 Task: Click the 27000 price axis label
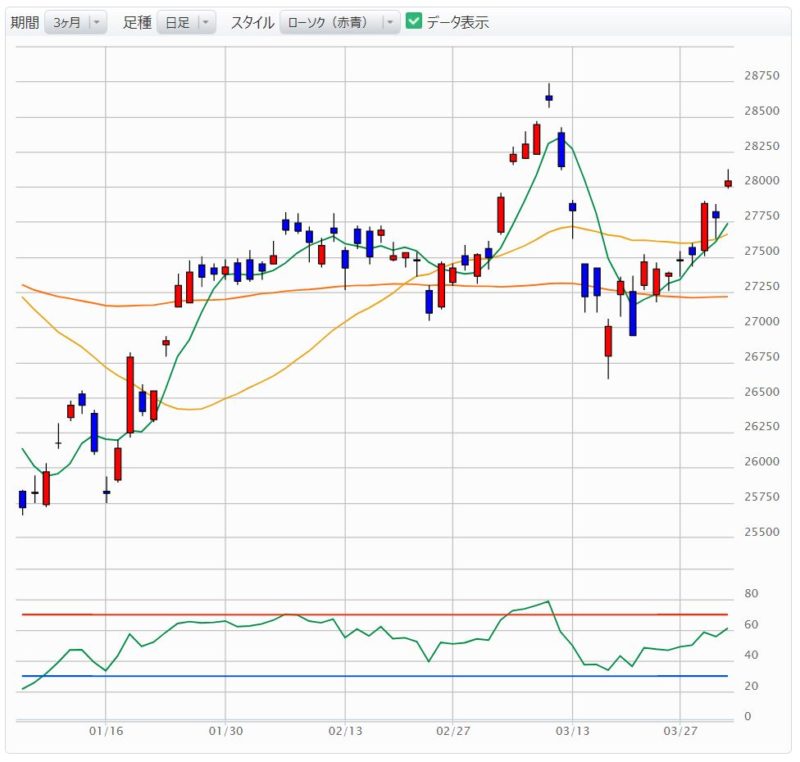click(x=762, y=321)
